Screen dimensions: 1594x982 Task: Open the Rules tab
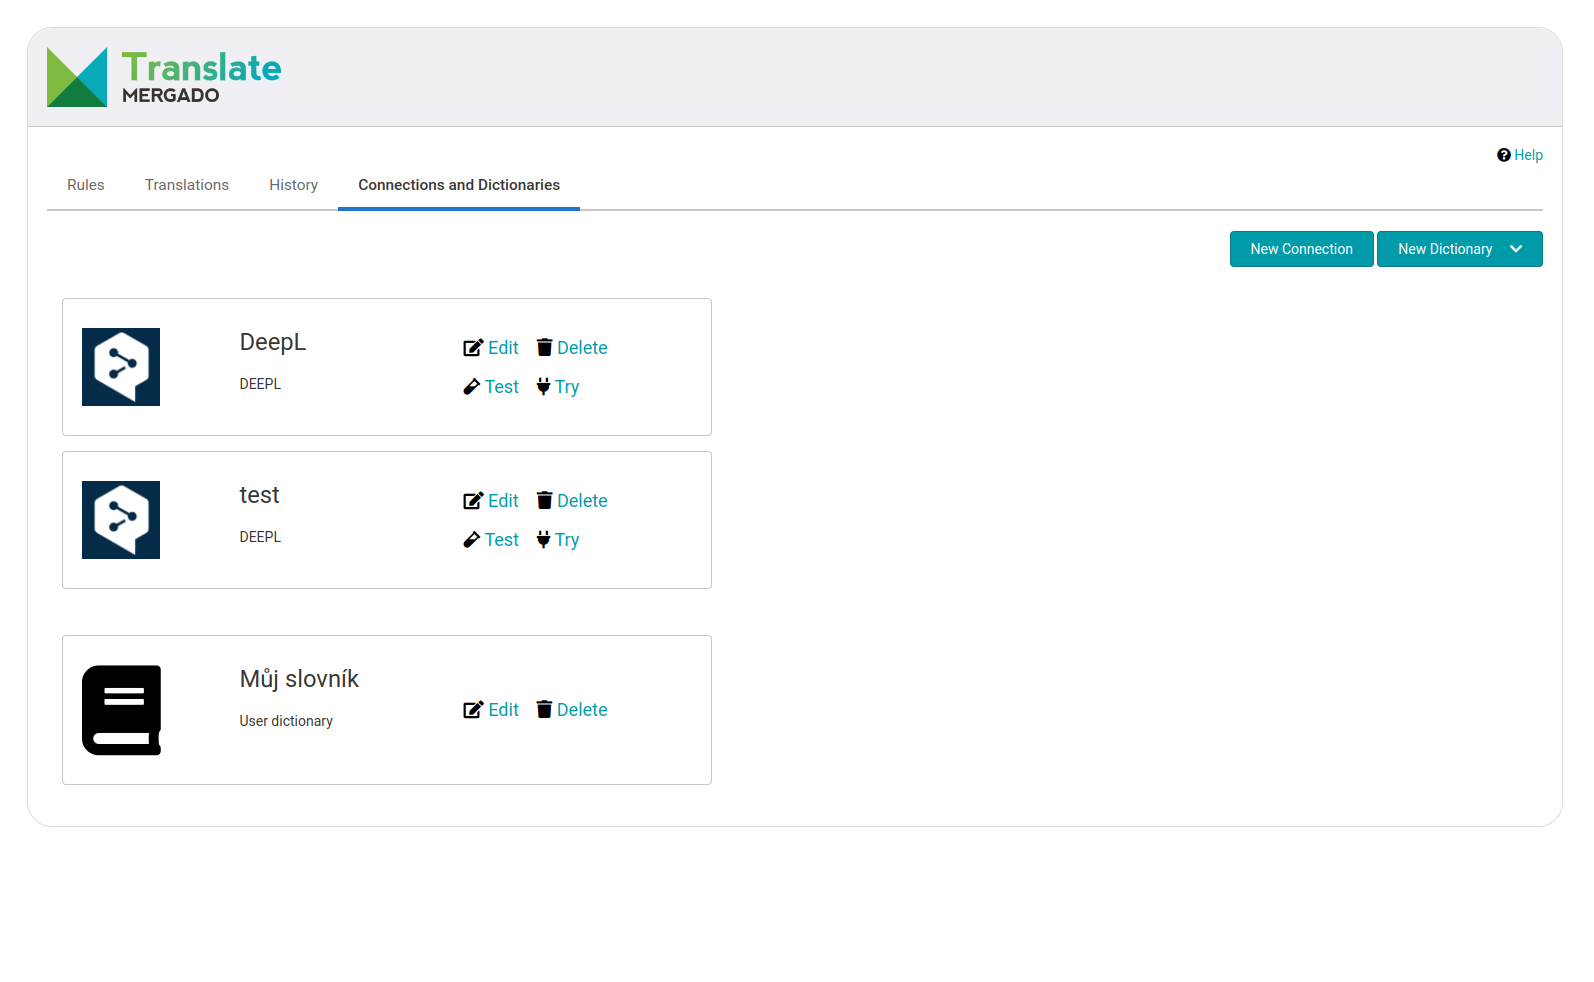pos(86,185)
